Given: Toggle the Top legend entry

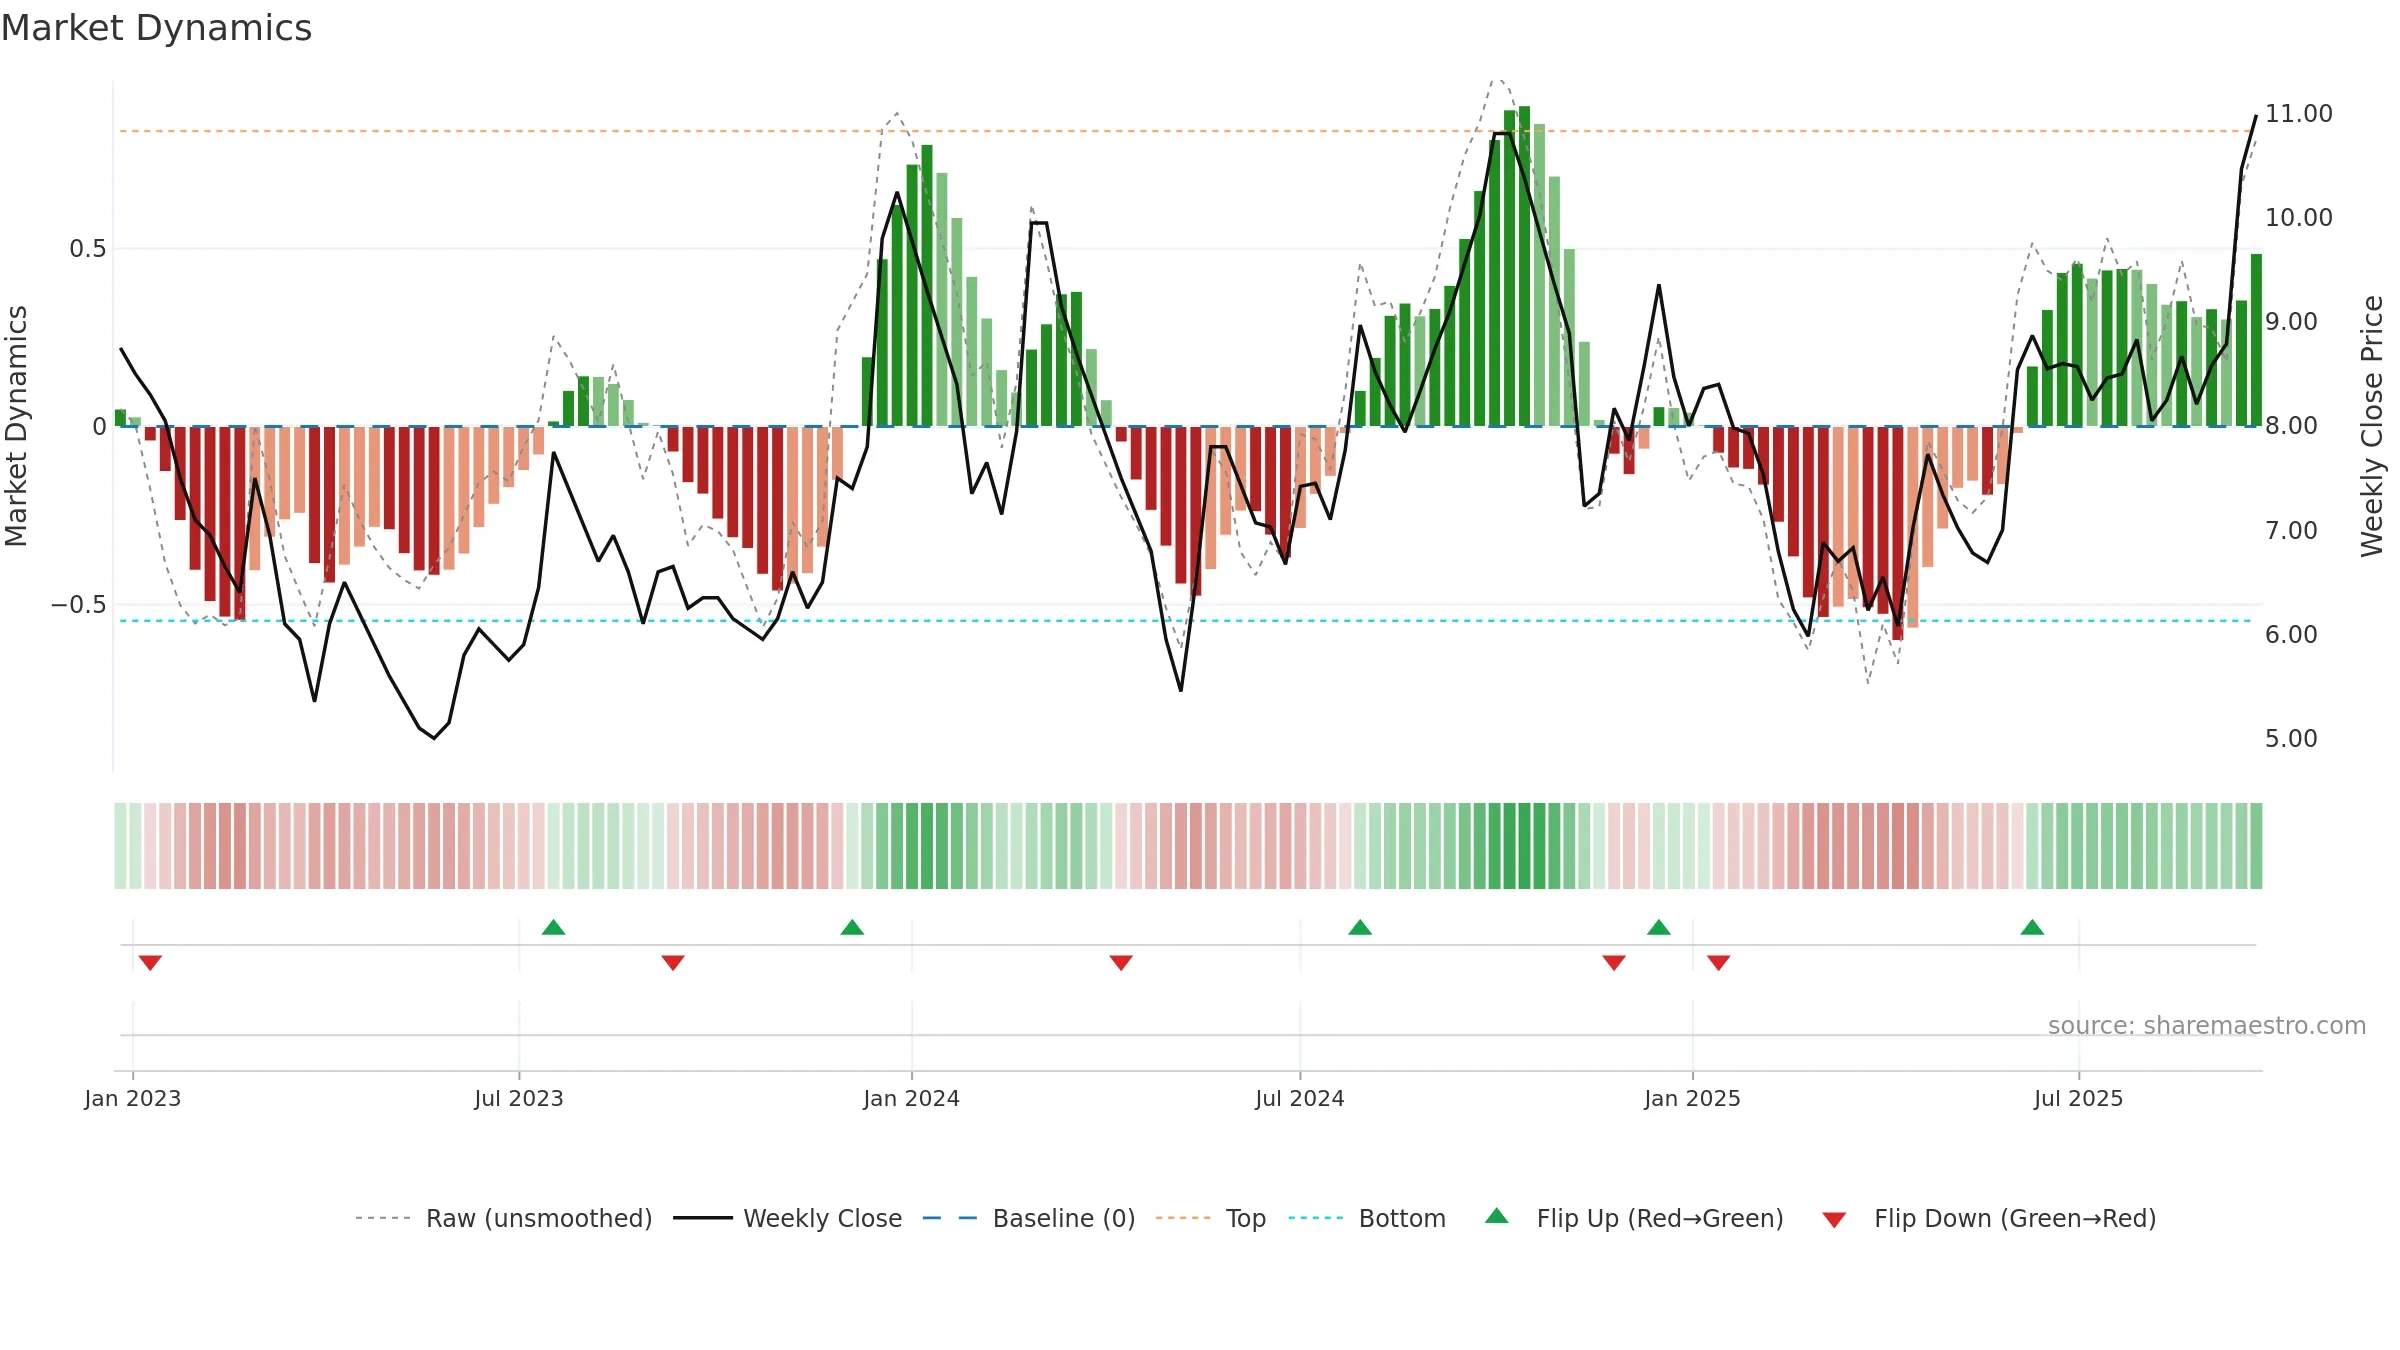Looking at the screenshot, I should tap(1211, 1218).
